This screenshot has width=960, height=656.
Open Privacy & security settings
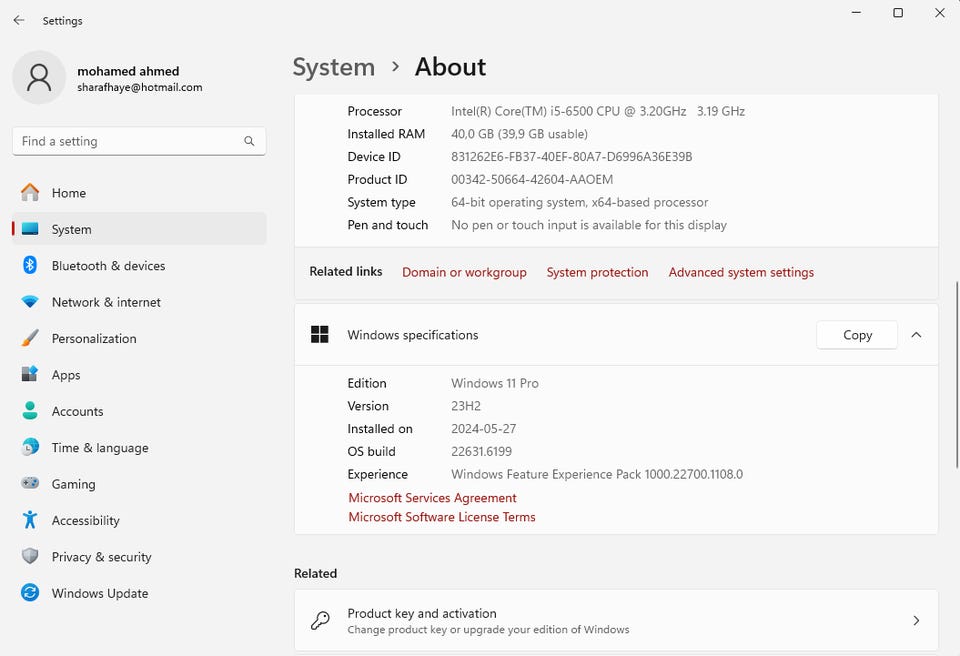coord(139,556)
